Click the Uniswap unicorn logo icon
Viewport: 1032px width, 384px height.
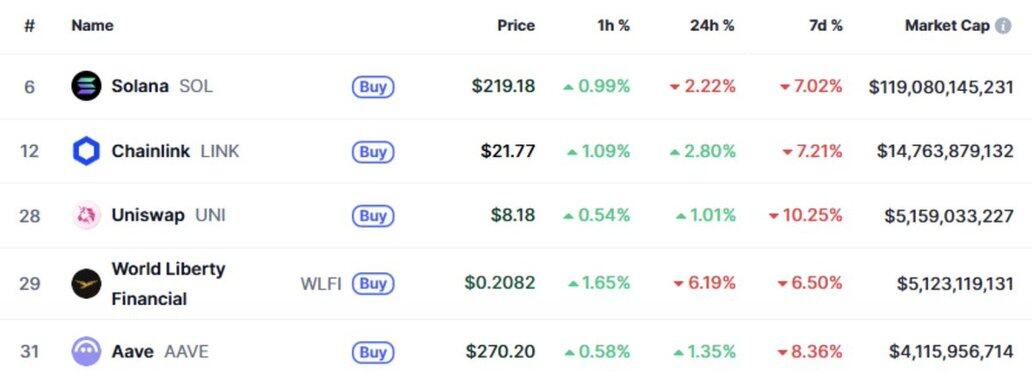point(86,216)
